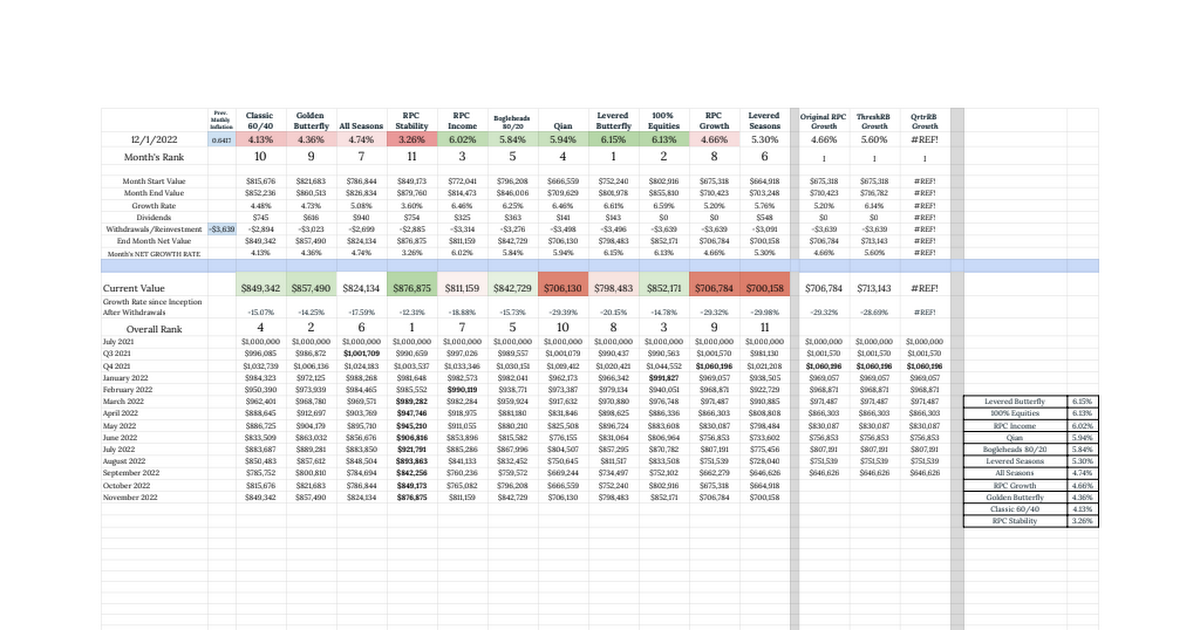Click the Overall Rank row label
Screen dimensions: 1200x630
[152, 328]
